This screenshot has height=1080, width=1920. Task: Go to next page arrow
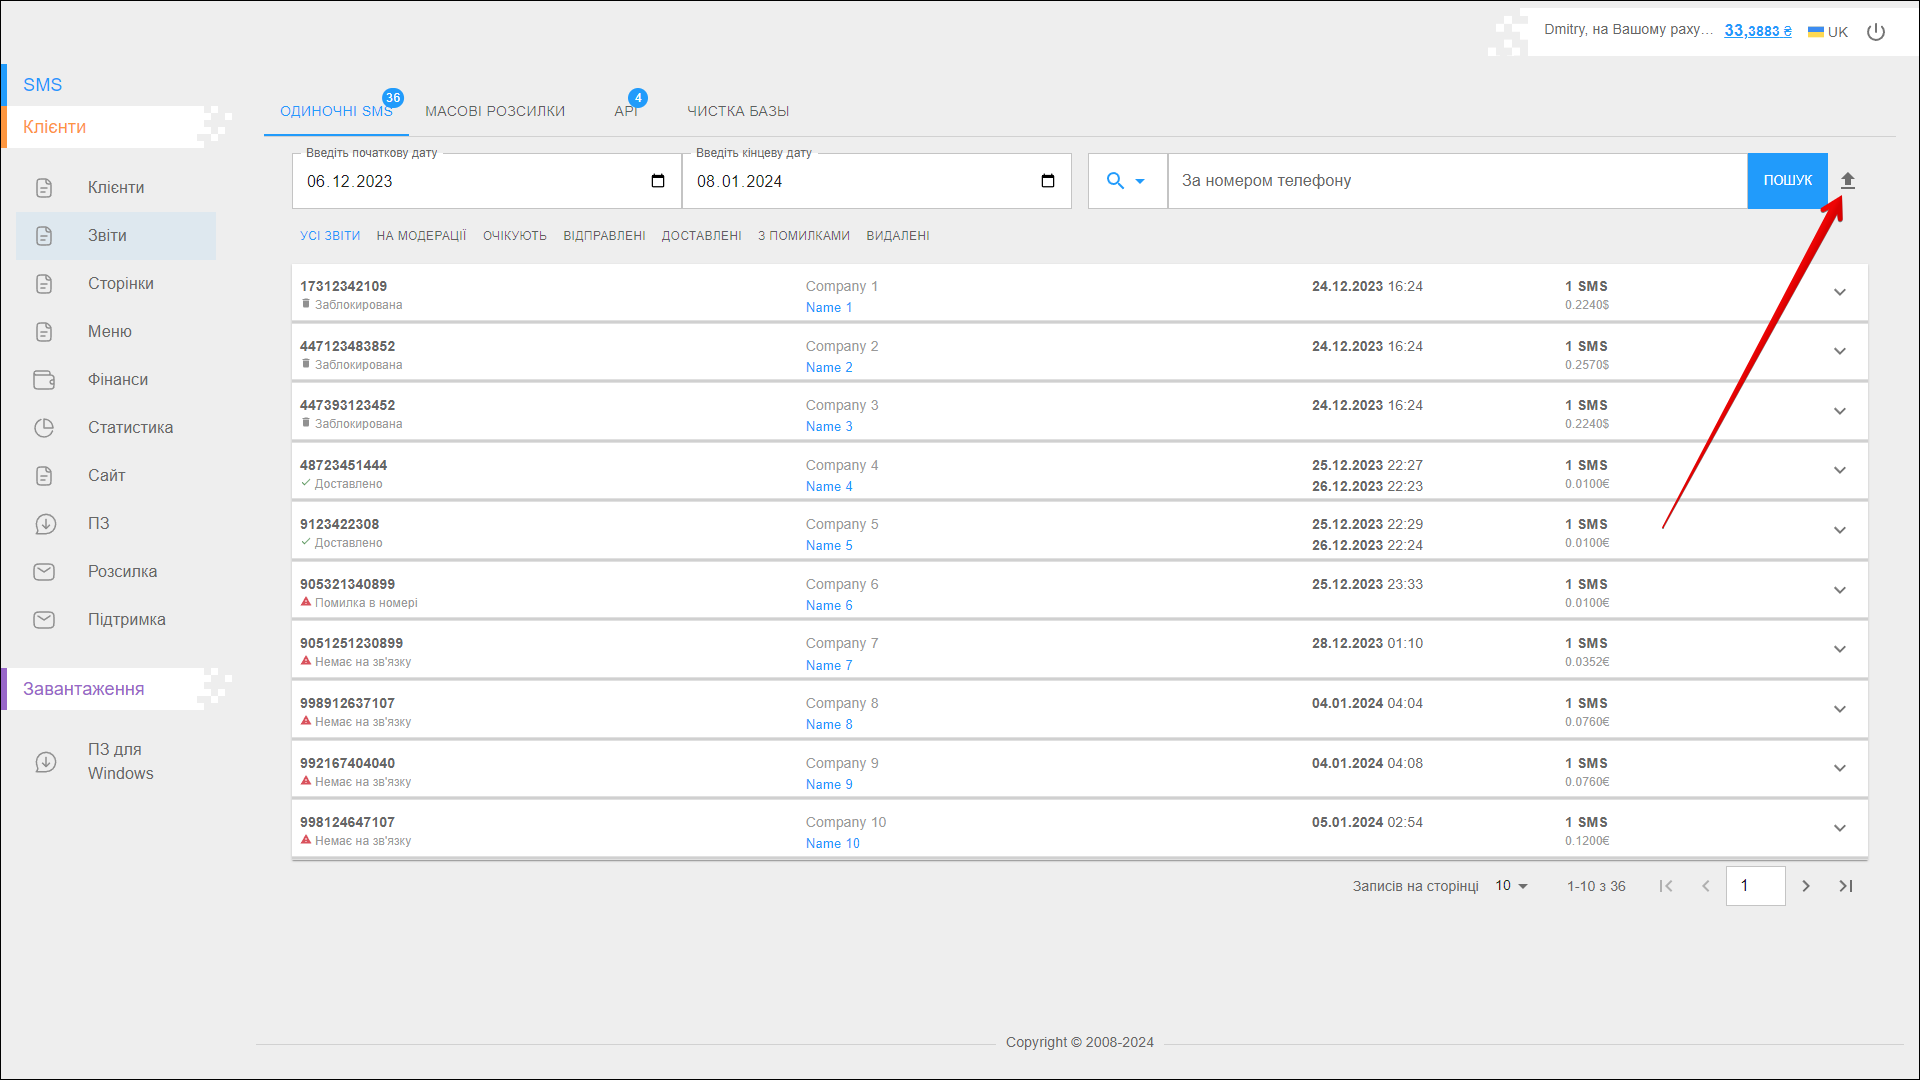click(1806, 886)
